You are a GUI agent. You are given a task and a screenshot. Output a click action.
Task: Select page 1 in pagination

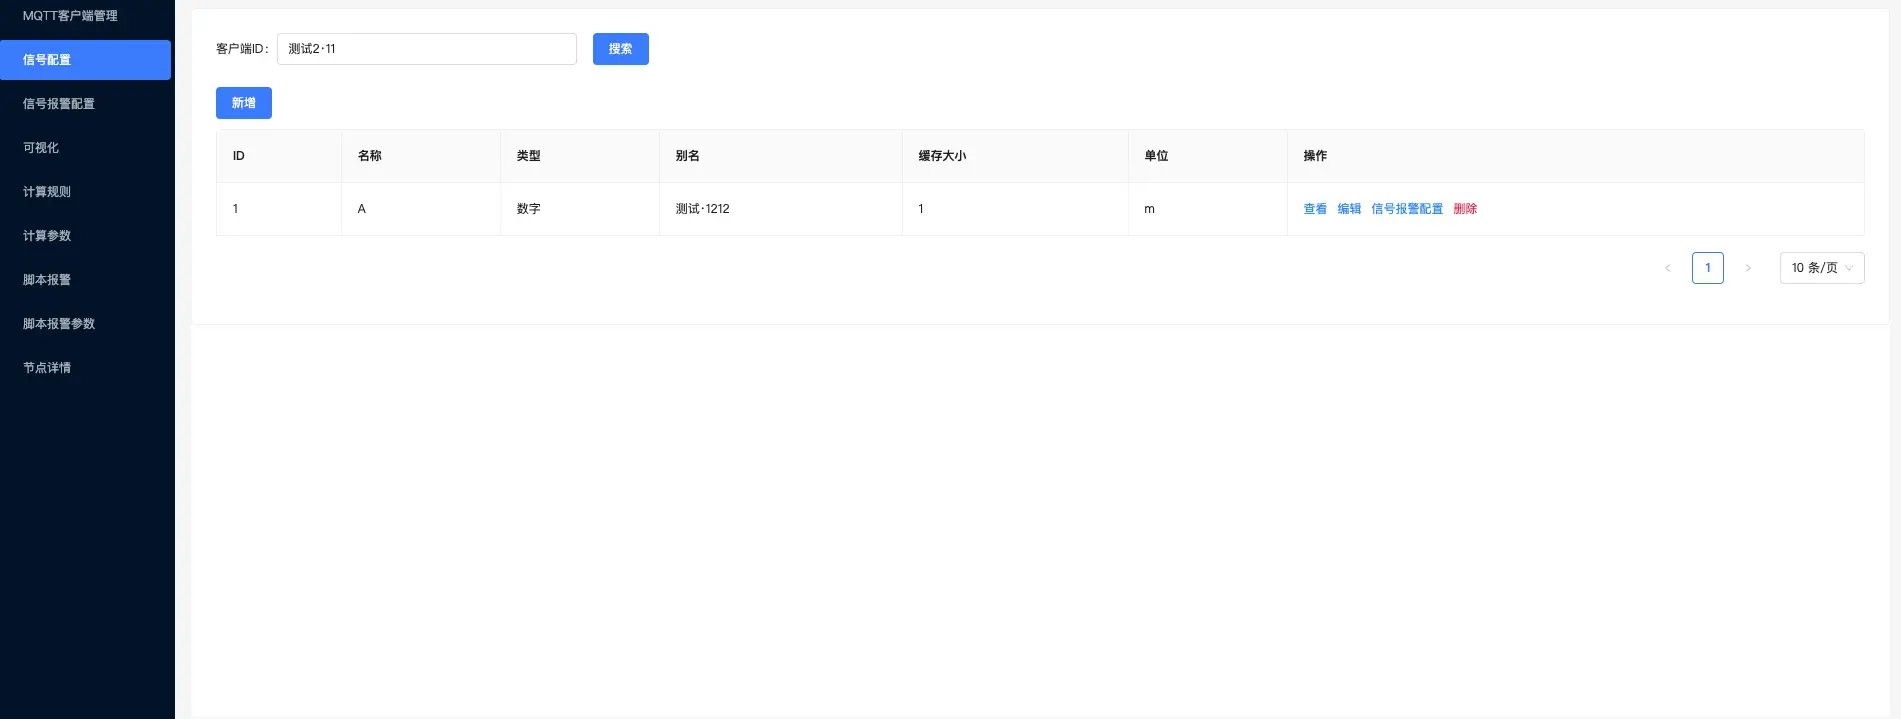click(x=1707, y=268)
